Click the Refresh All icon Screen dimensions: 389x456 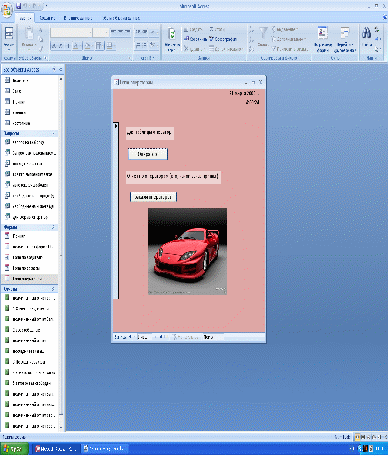pyautogui.click(x=172, y=34)
